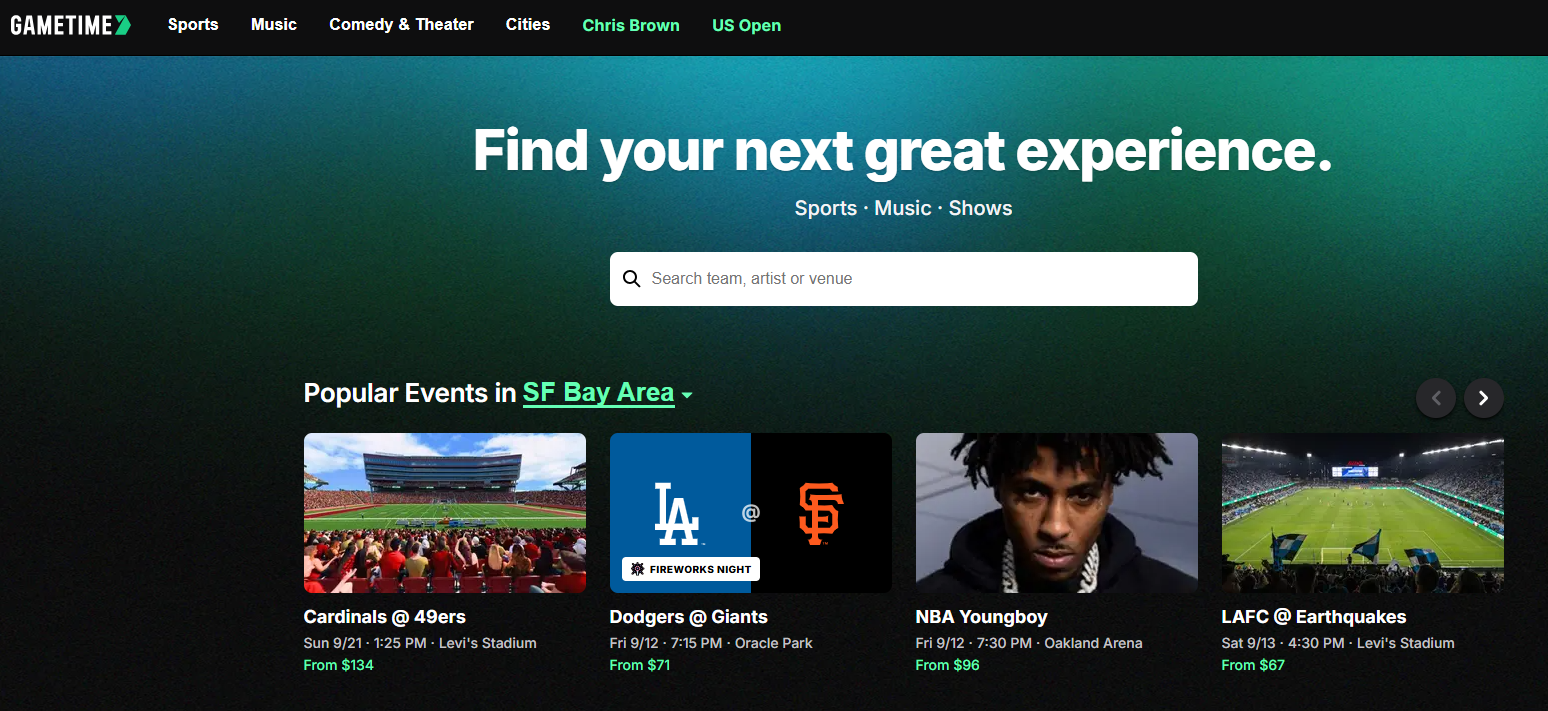
Task: Open the LAFC @ Earthquakes field thumbnail
Action: click(x=1363, y=513)
